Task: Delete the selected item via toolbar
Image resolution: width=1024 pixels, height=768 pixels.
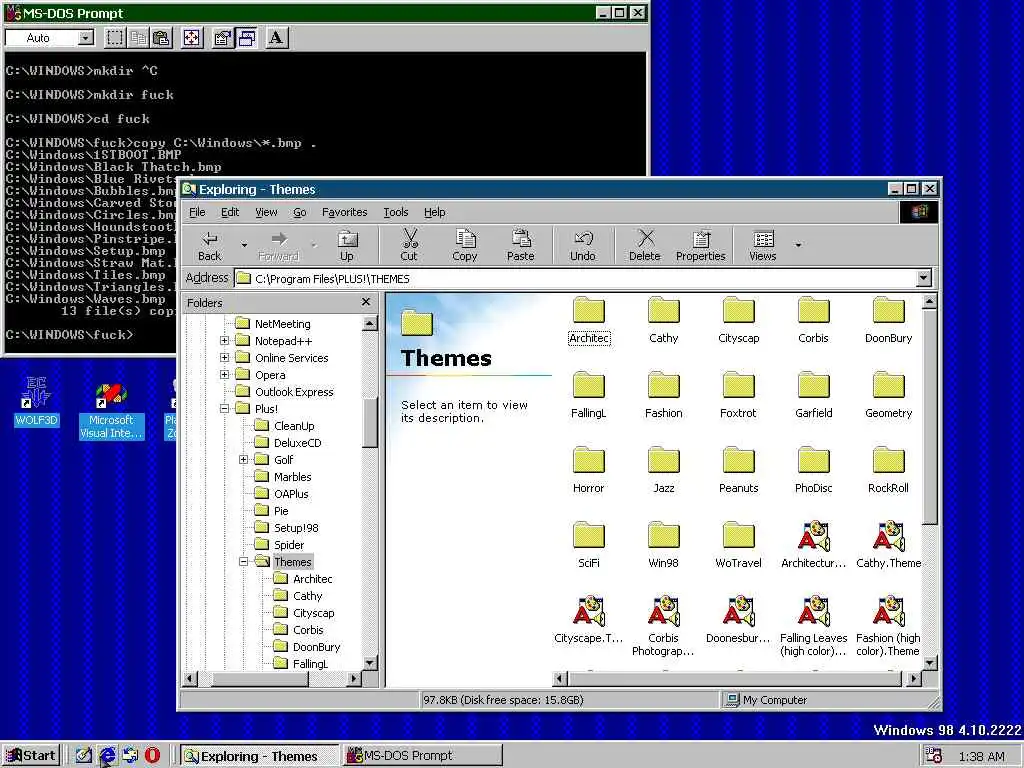Action: point(645,246)
